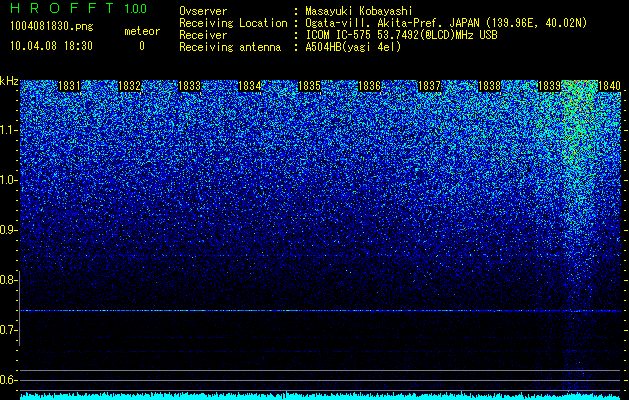Viewport: 629px width, 400px height.
Task: Click the 0.7 kHz axis label
Action: [x=9, y=330]
